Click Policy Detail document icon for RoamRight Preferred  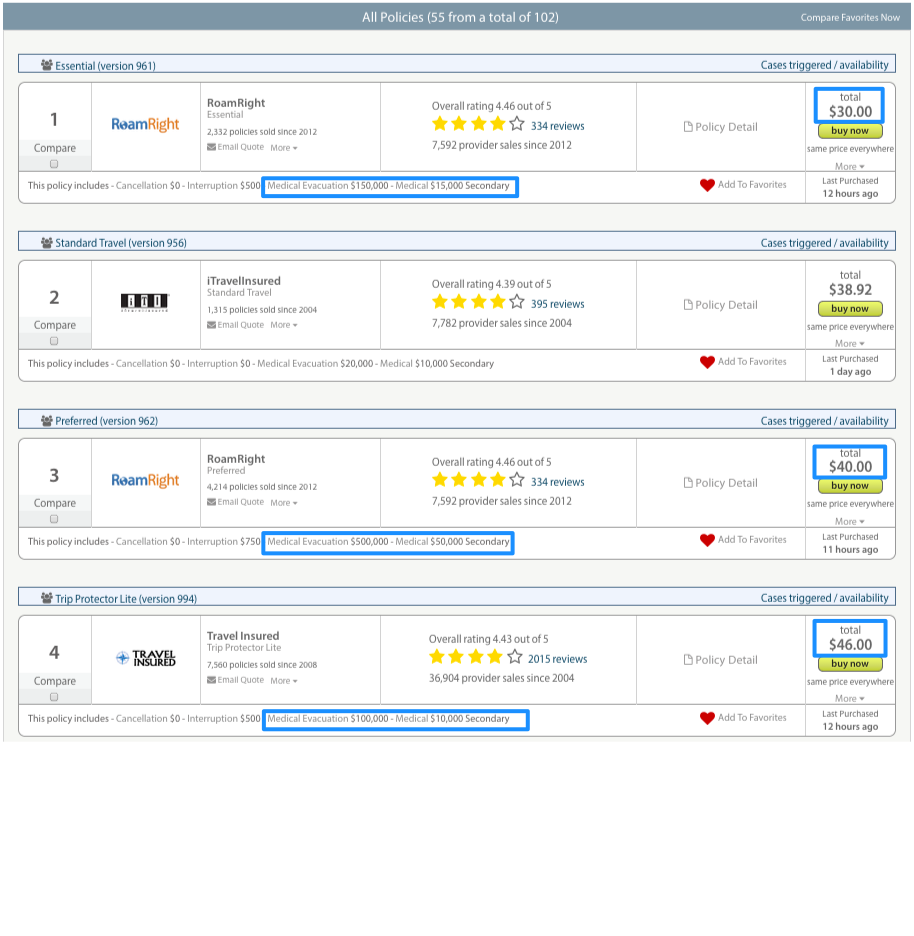coord(687,483)
